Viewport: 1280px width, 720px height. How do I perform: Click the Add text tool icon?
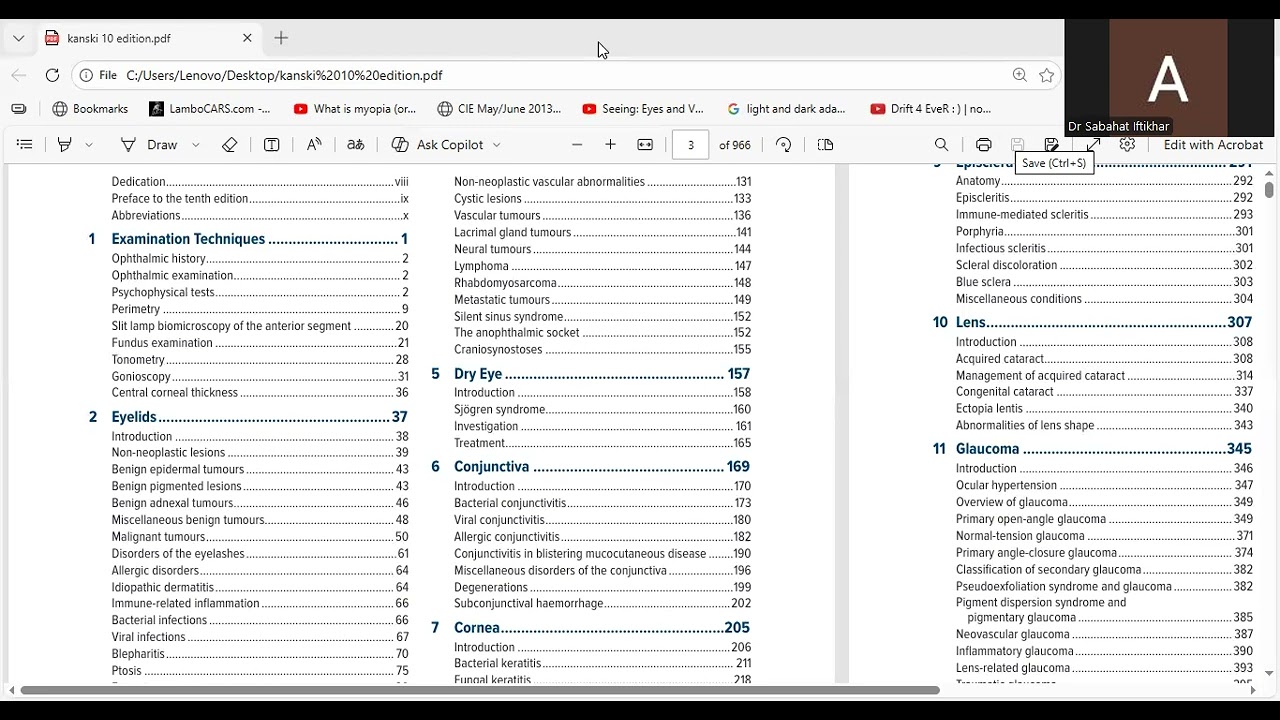271,145
